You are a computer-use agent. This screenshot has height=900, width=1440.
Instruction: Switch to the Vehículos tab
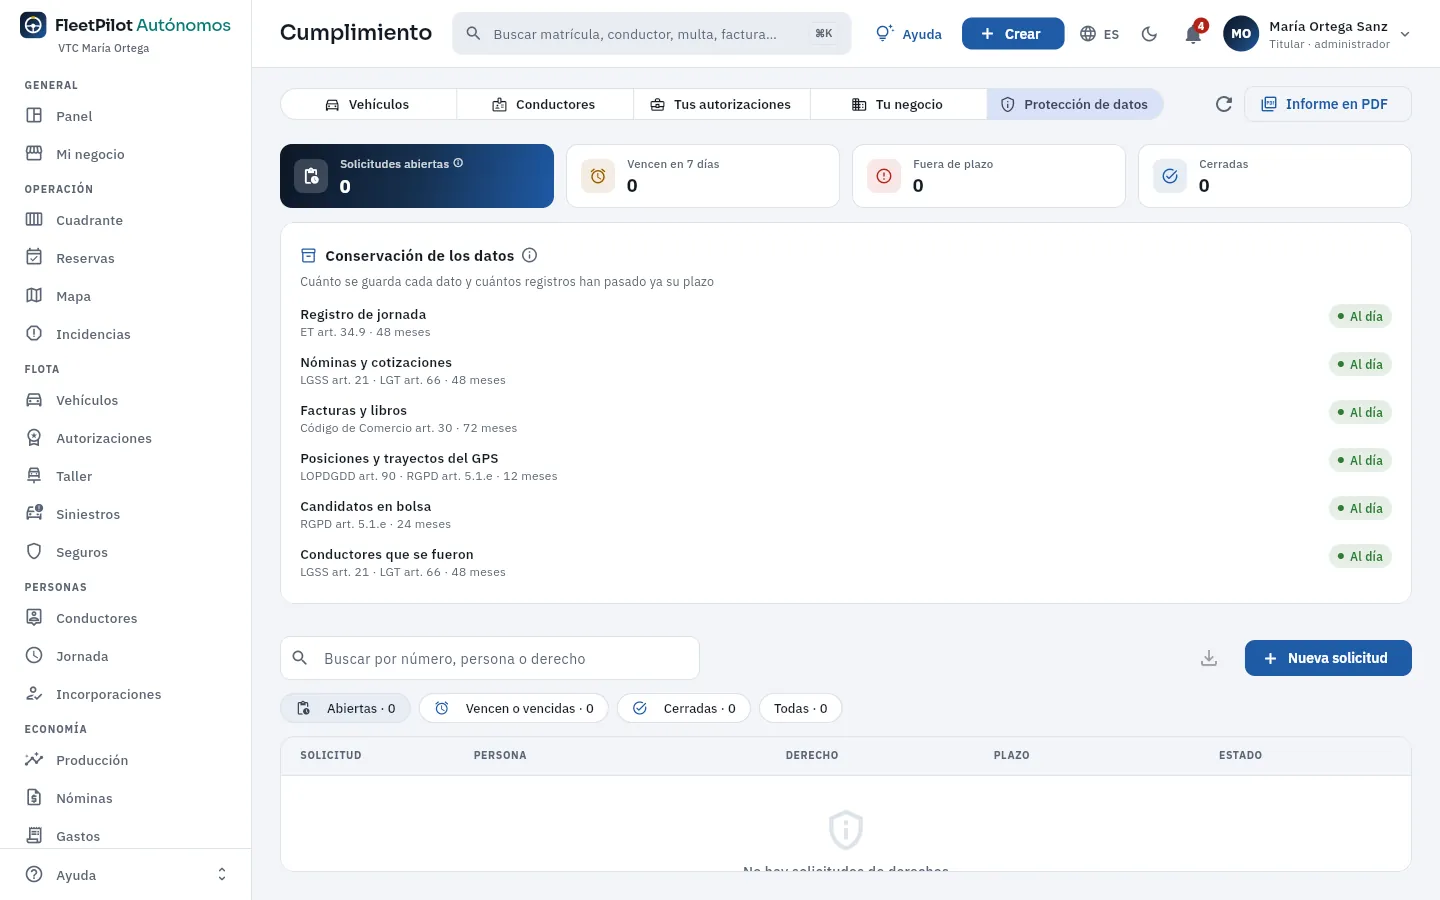coord(368,104)
